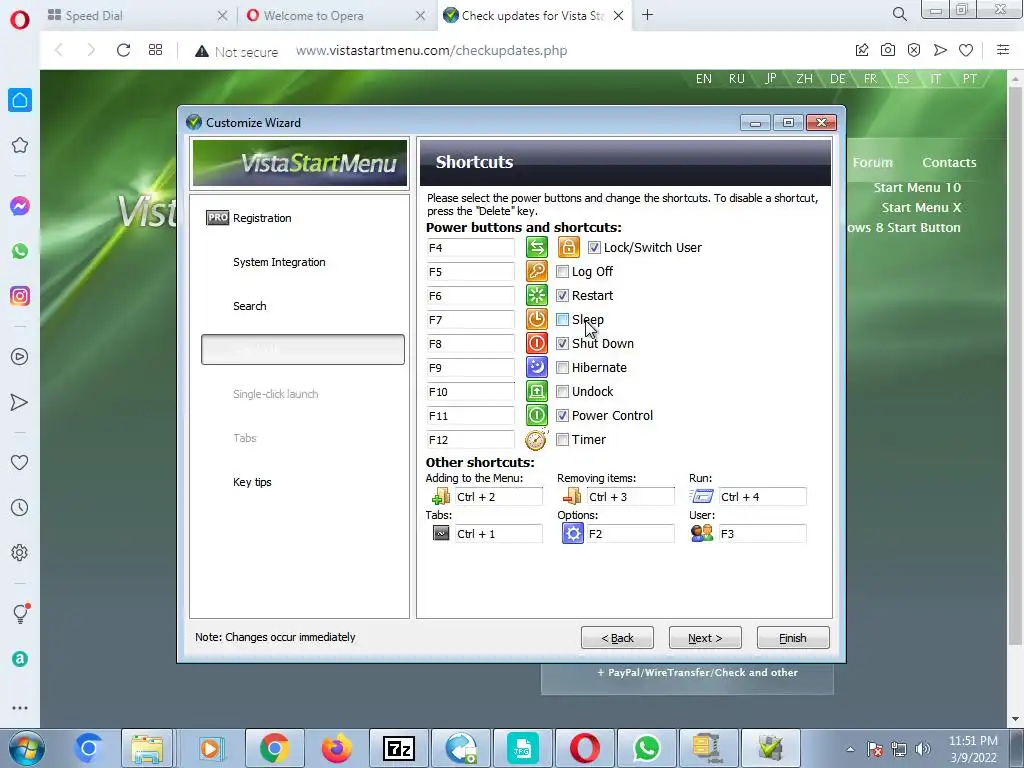Click Opera snapshot camera icon

point(888,50)
